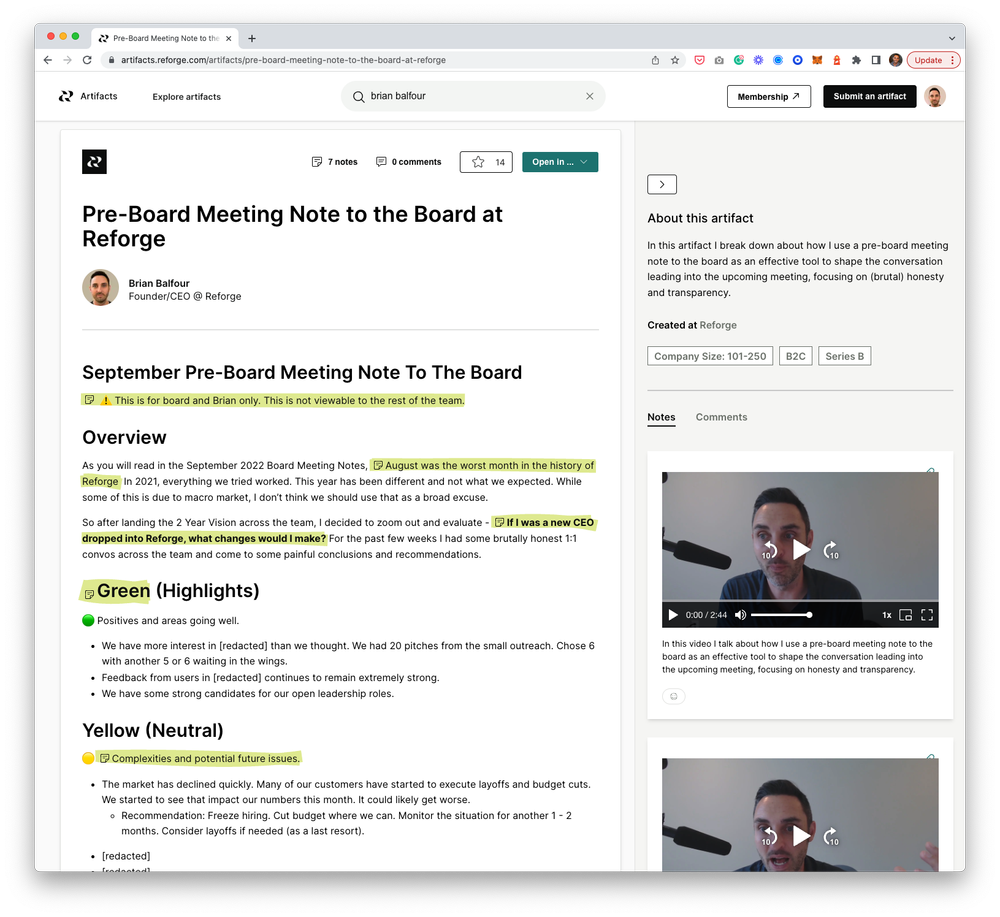Play the second note video
Image resolution: width=1000 pixels, height=917 pixels.
coord(800,835)
